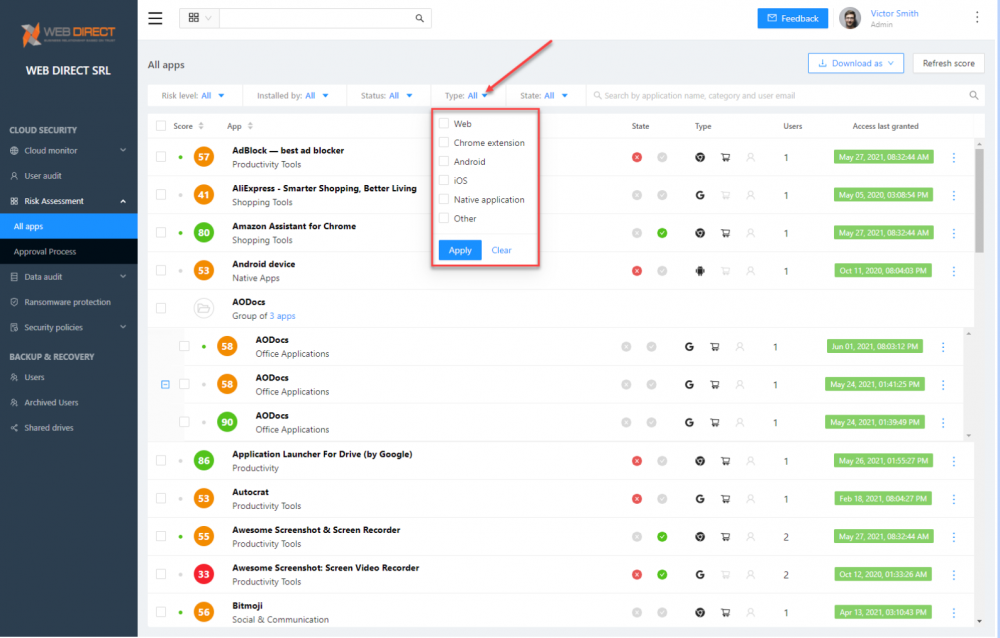Check the Native application type filter
This screenshot has height=638, width=1000.
tap(444, 200)
